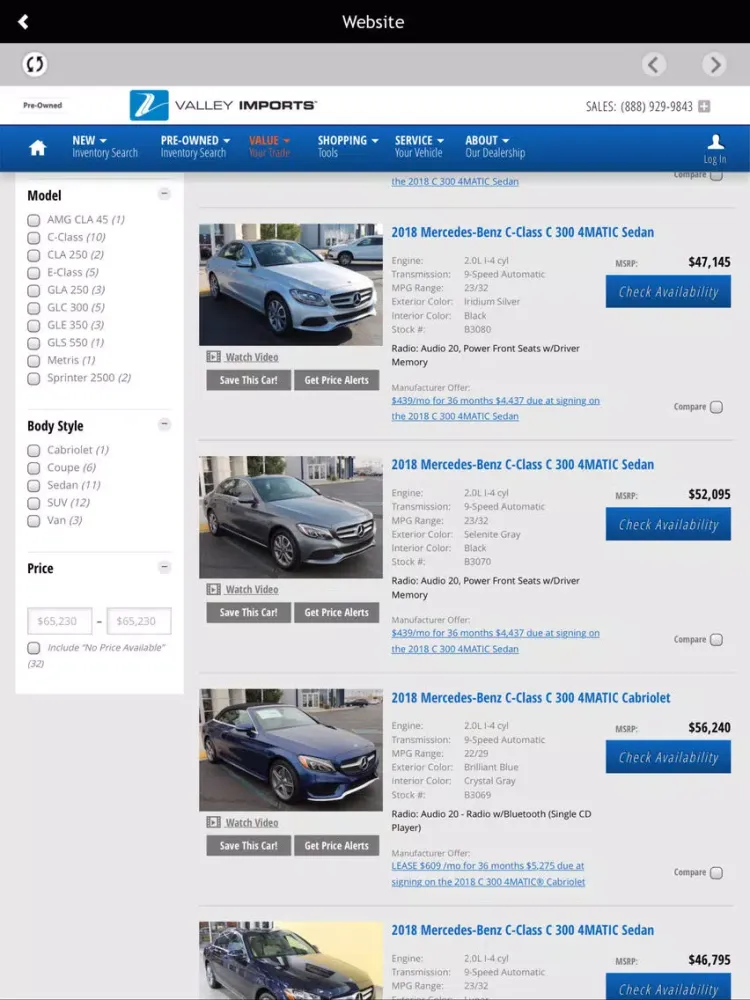
Task: Select the Pre-Owned tab at top left
Action: (43, 105)
